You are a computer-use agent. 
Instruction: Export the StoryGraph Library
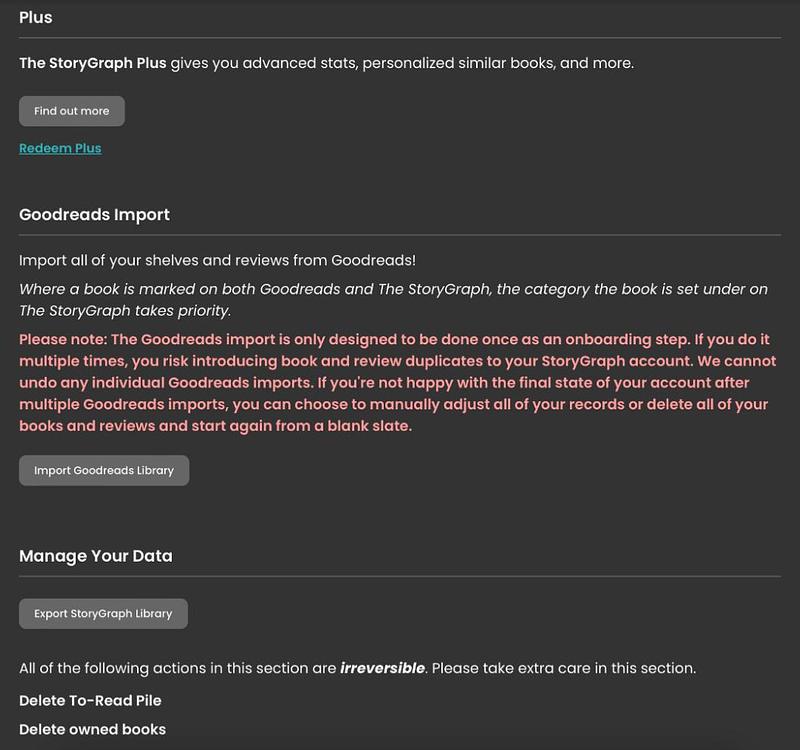pyautogui.click(x=103, y=614)
